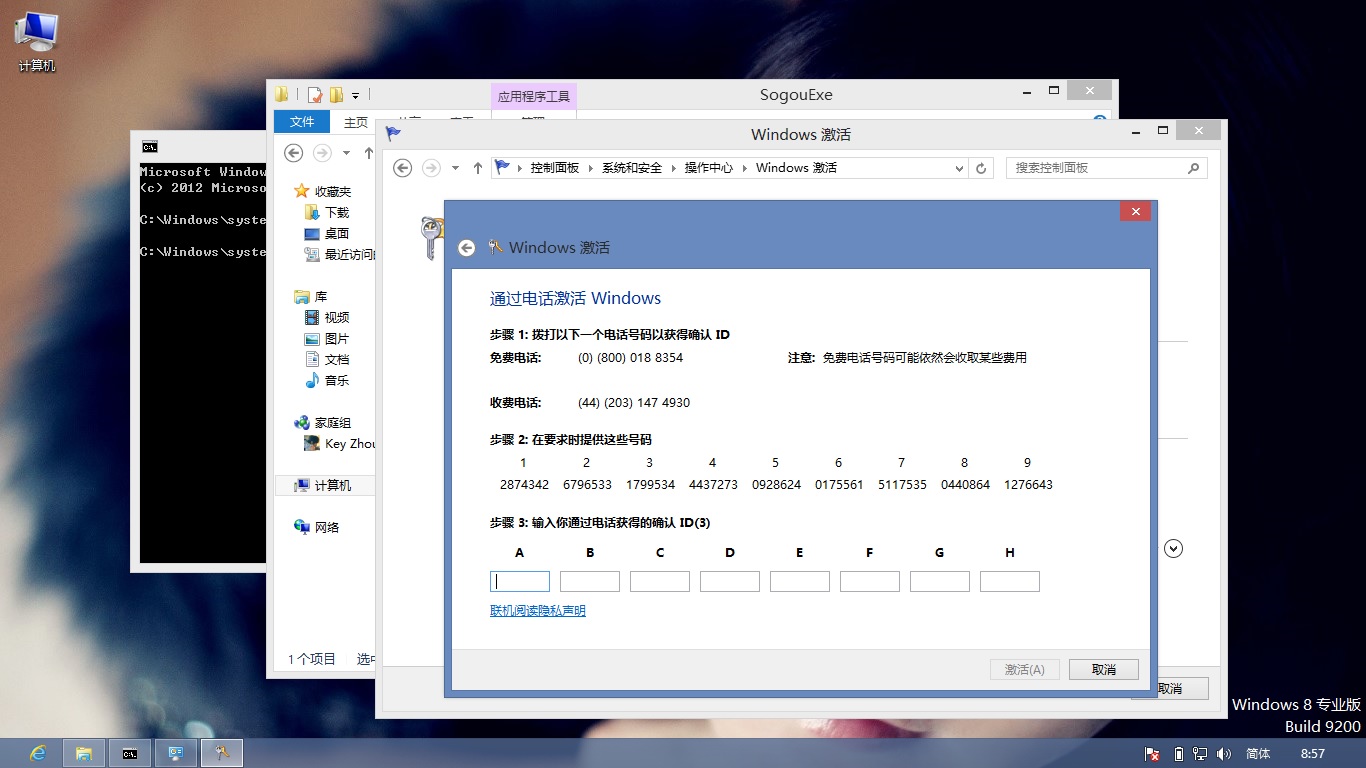Image resolution: width=1366 pixels, height=768 pixels.
Task: Select 网络 in the Explorer navigation pane
Action: (x=317, y=527)
